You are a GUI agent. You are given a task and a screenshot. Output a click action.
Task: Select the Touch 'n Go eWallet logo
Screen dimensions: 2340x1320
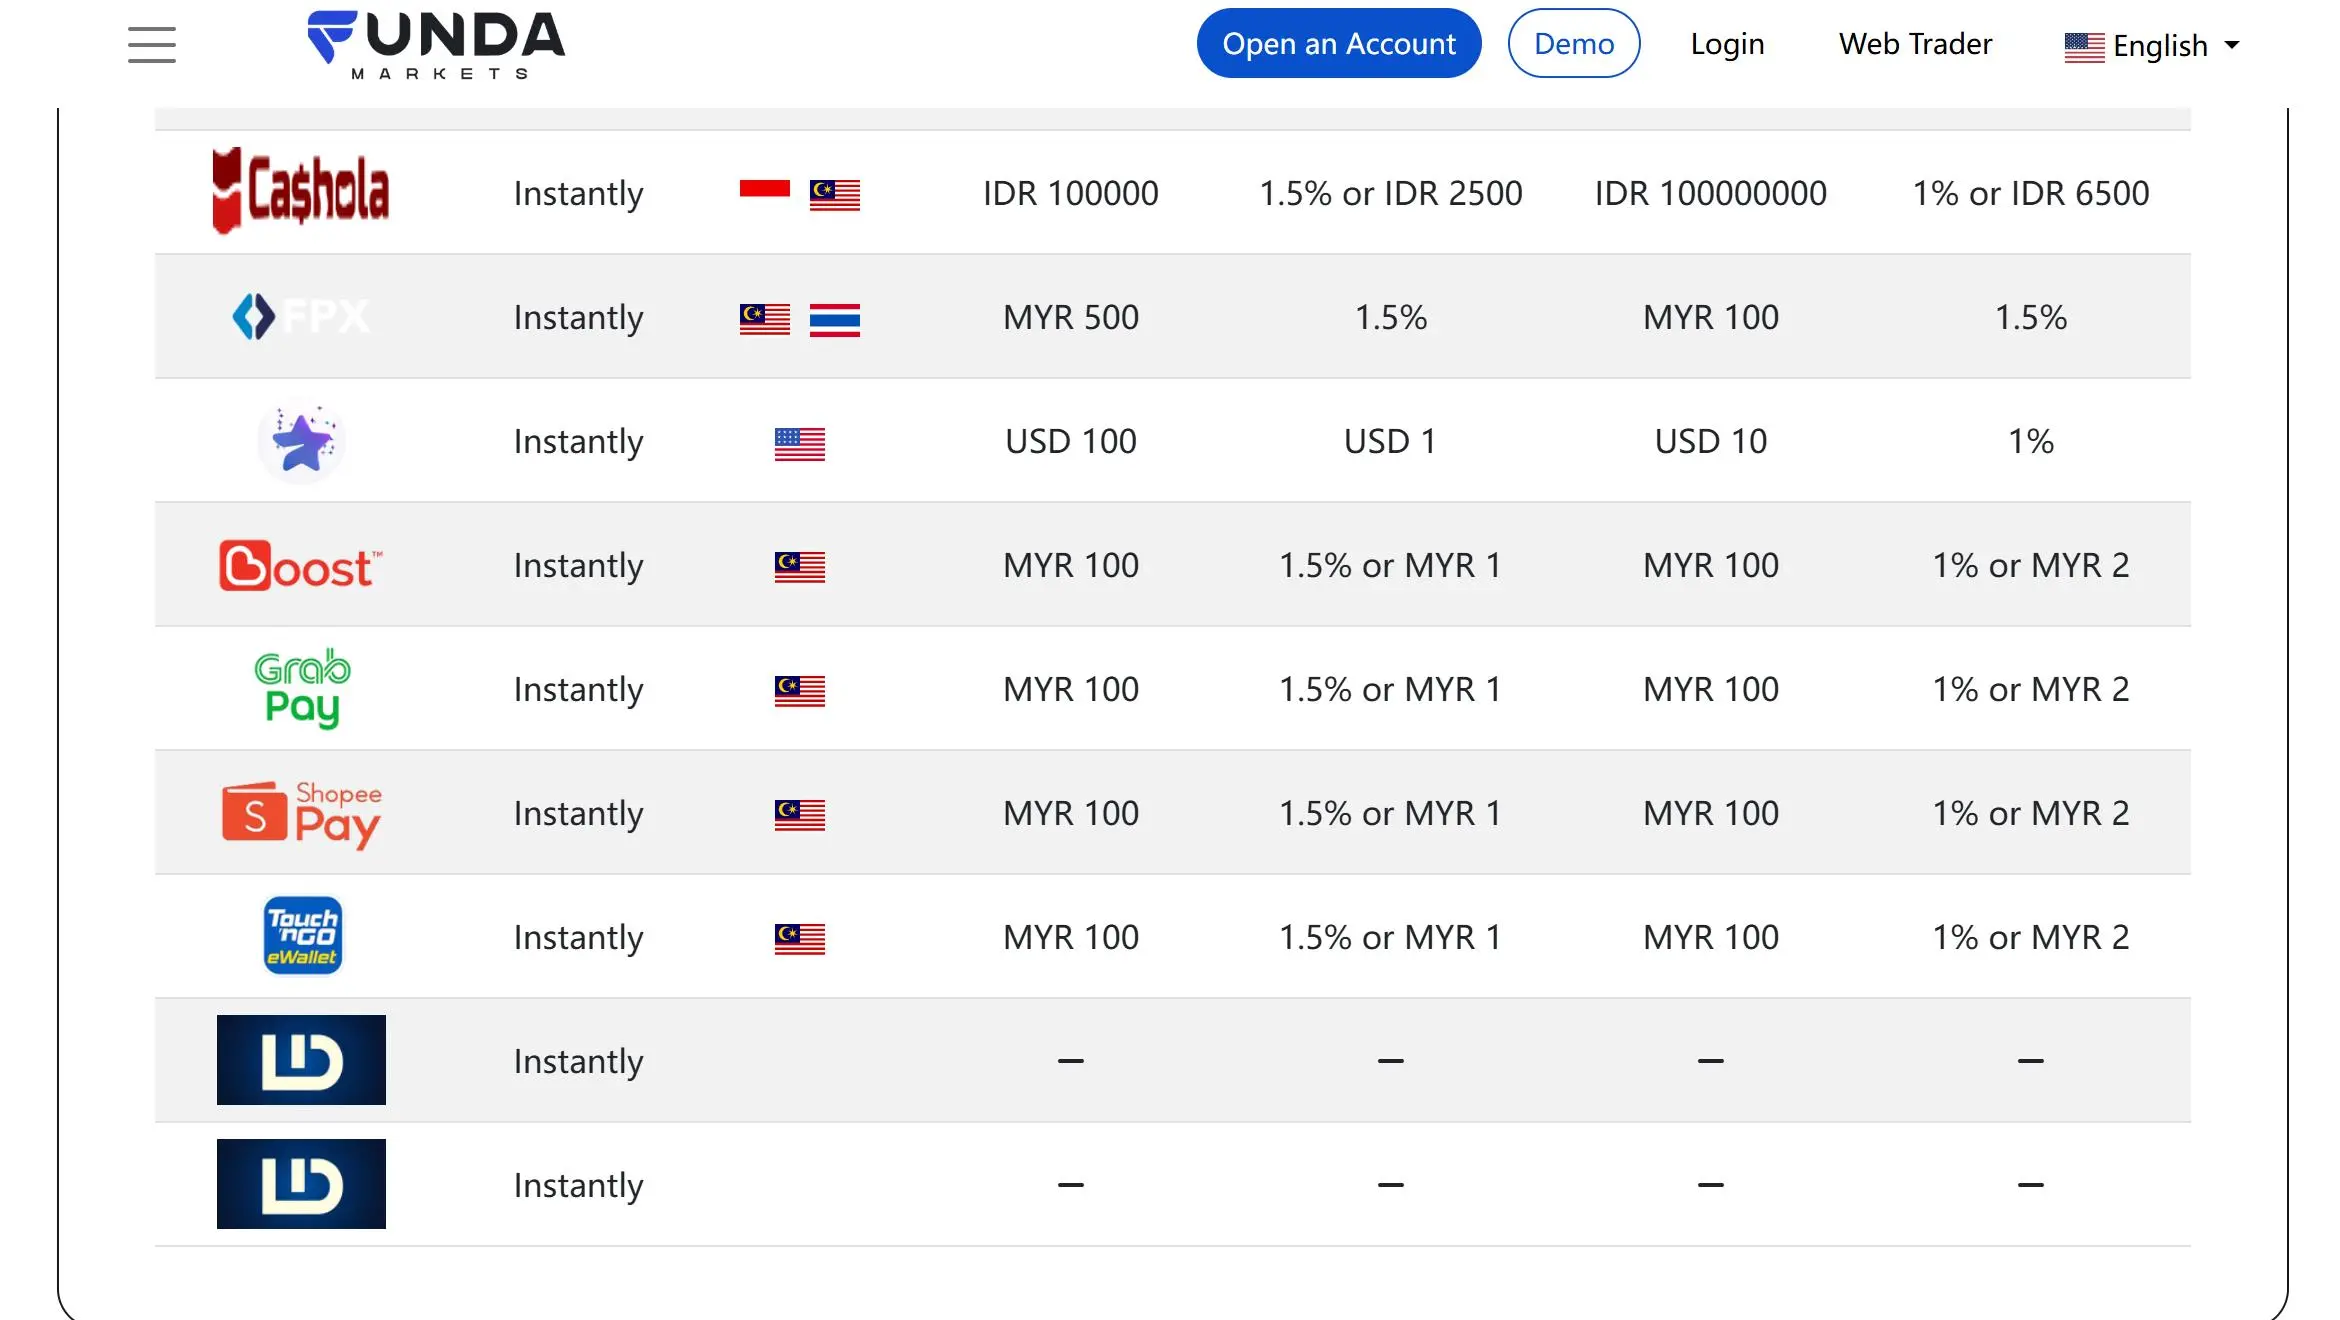302,937
